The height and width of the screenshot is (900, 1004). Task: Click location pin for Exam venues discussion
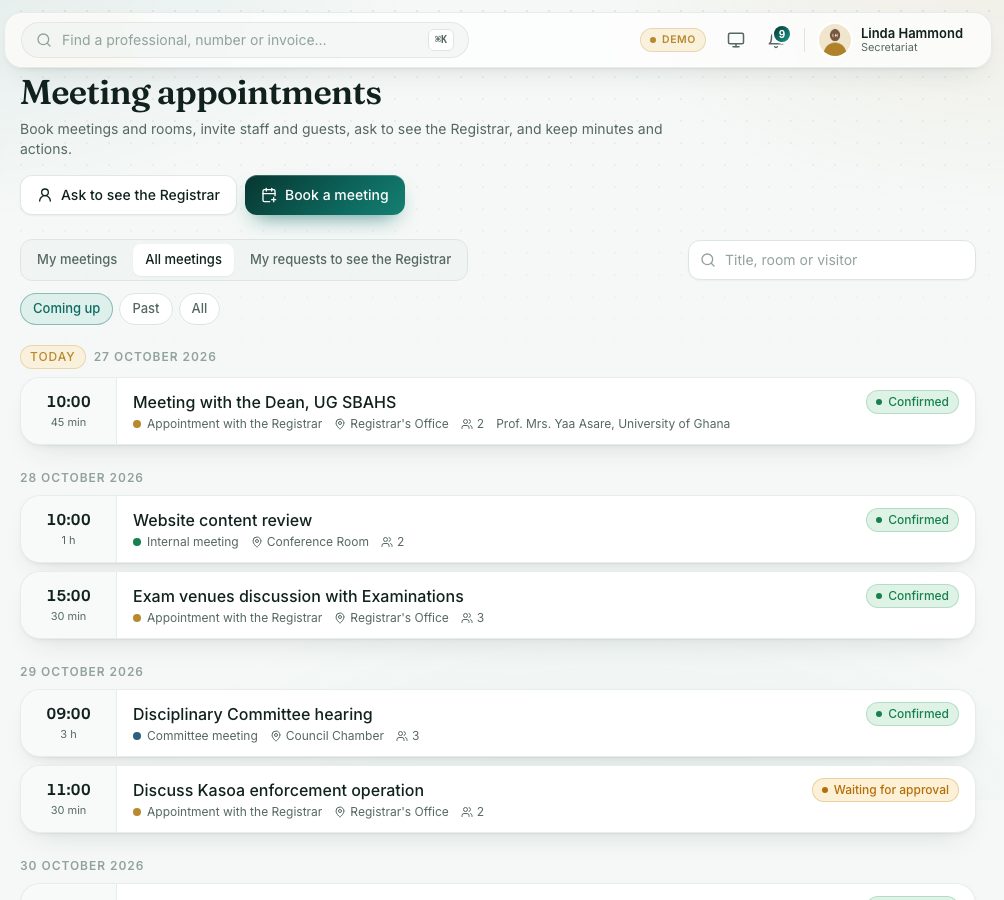click(340, 618)
